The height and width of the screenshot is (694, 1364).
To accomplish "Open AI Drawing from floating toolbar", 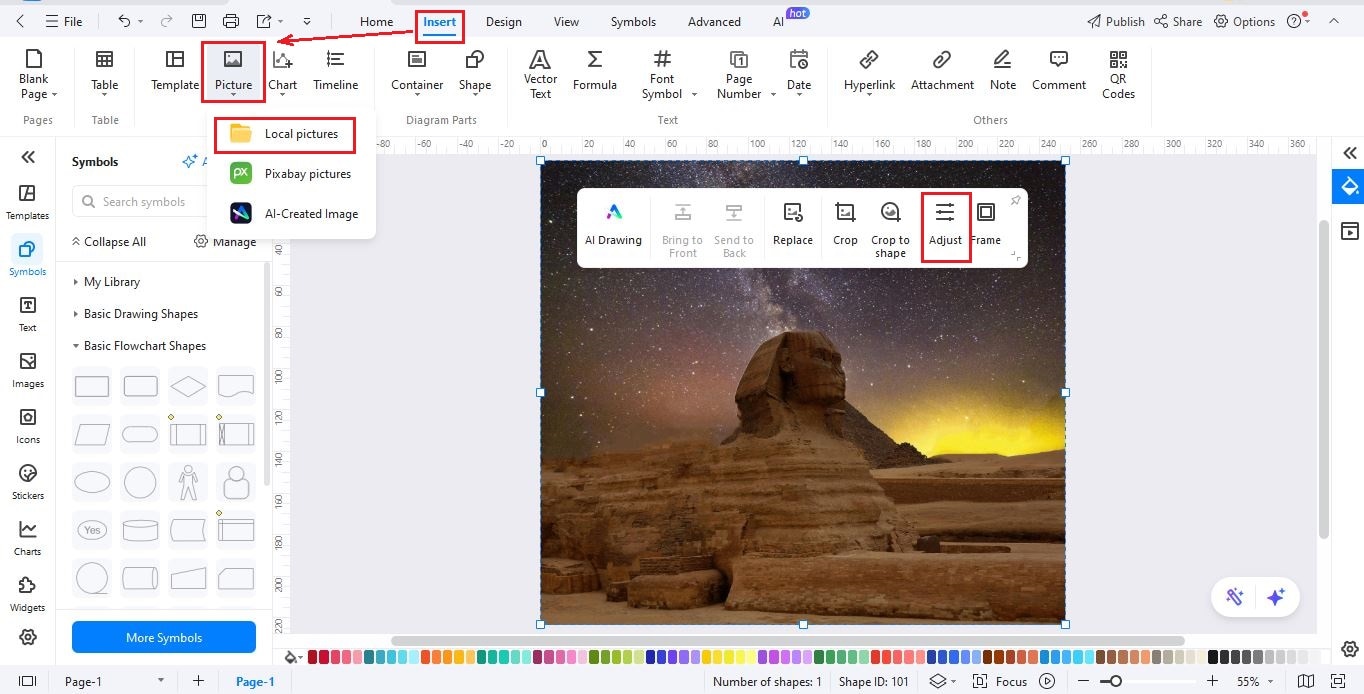I will point(613,225).
